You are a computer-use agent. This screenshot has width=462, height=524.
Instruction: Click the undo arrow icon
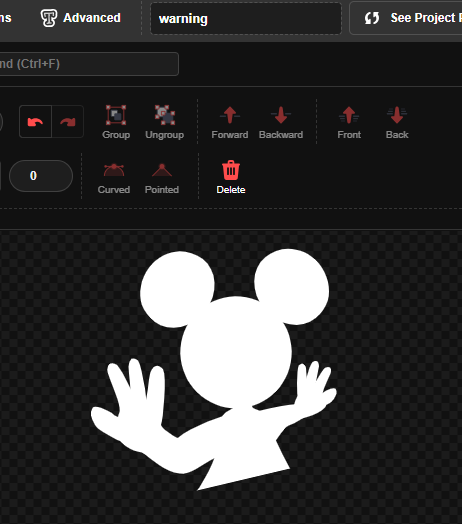coord(35,122)
